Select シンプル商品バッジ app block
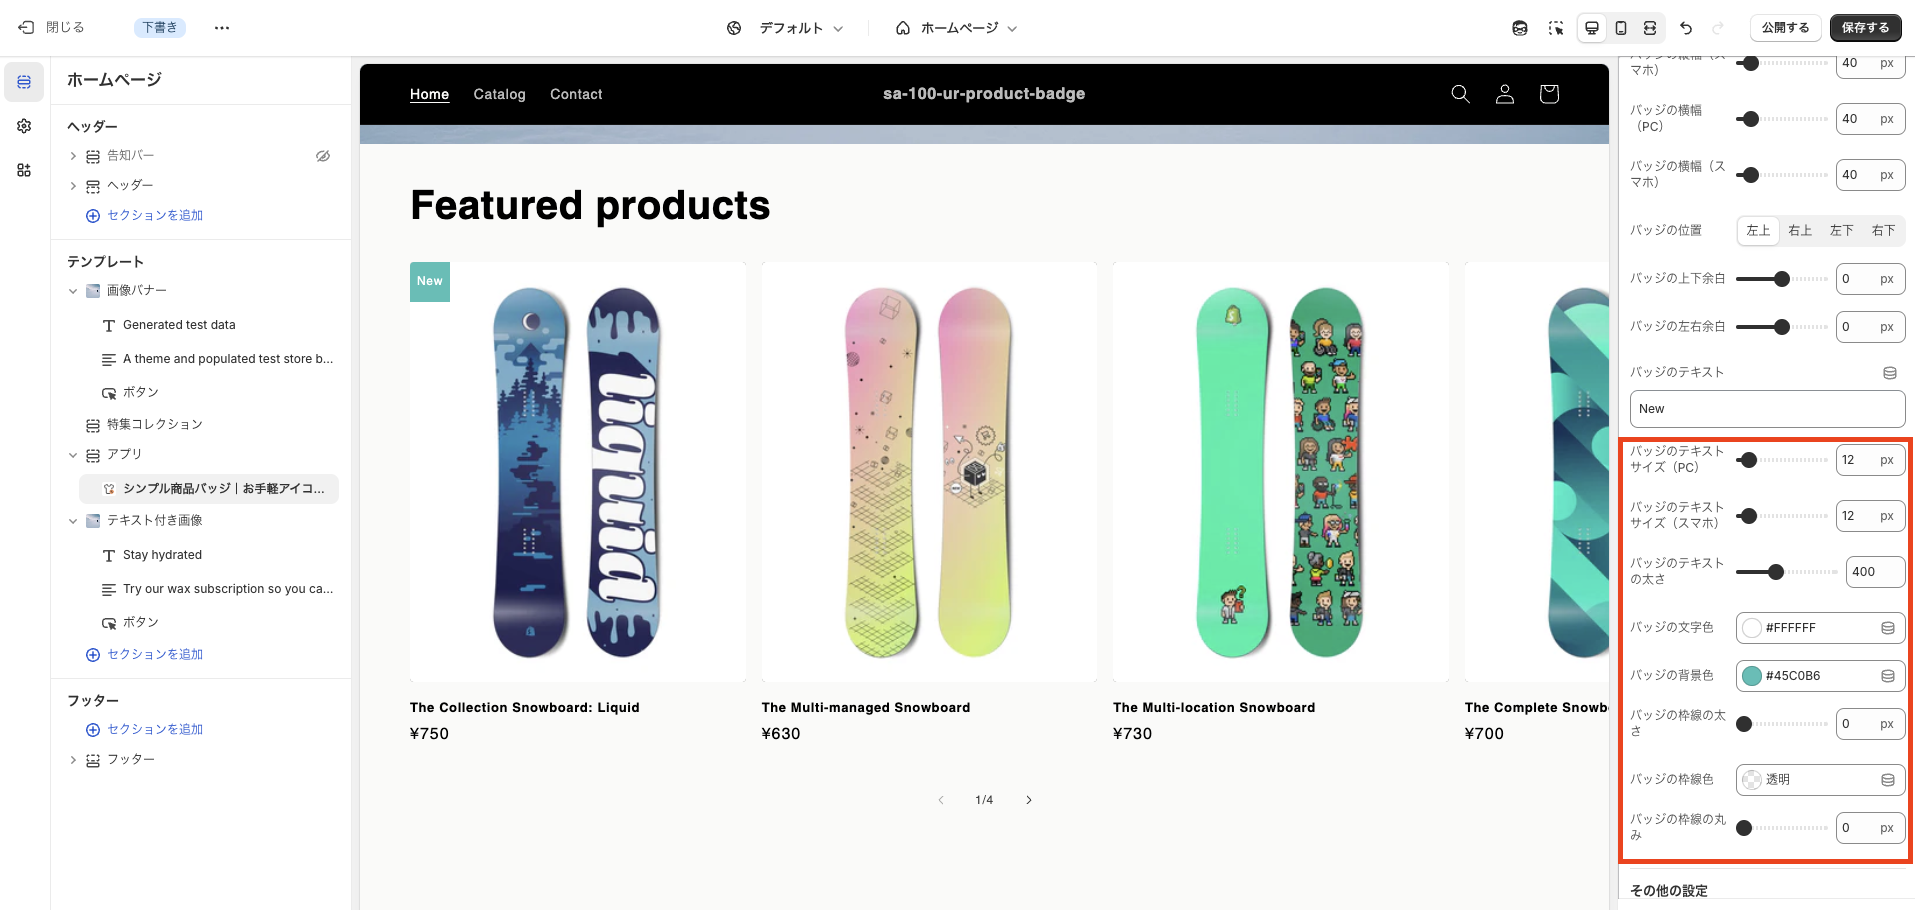 222,489
